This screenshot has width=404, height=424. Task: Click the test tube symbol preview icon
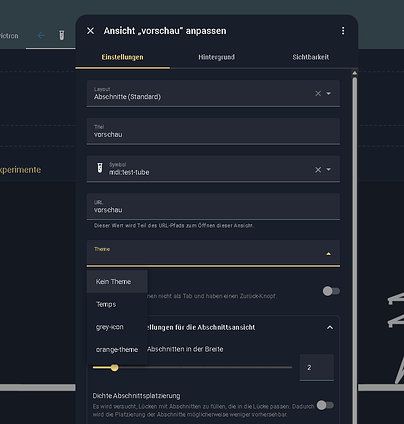click(x=100, y=168)
